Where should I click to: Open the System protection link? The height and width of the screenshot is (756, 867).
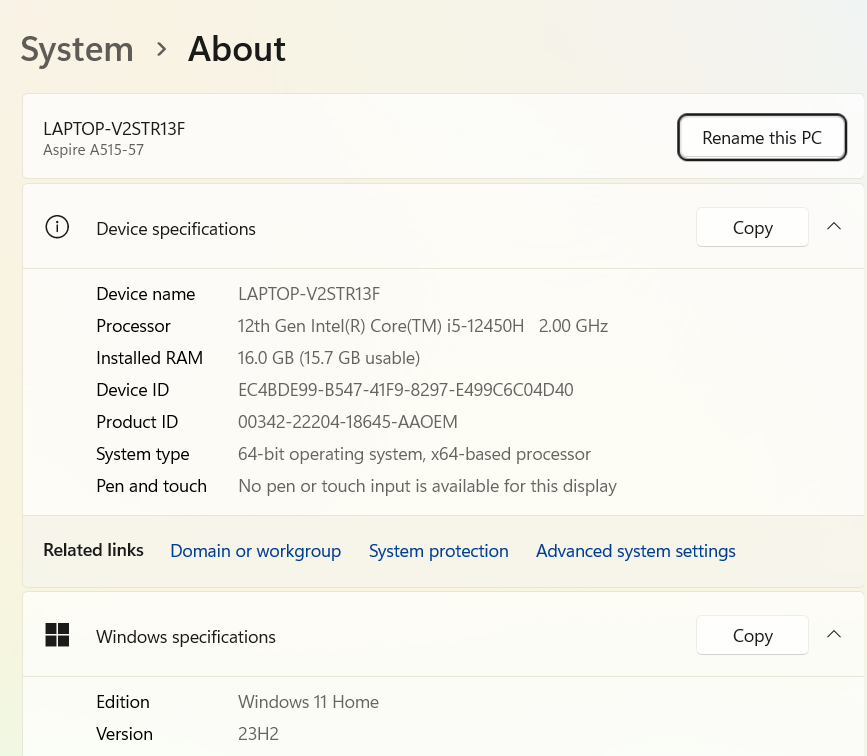coord(438,551)
